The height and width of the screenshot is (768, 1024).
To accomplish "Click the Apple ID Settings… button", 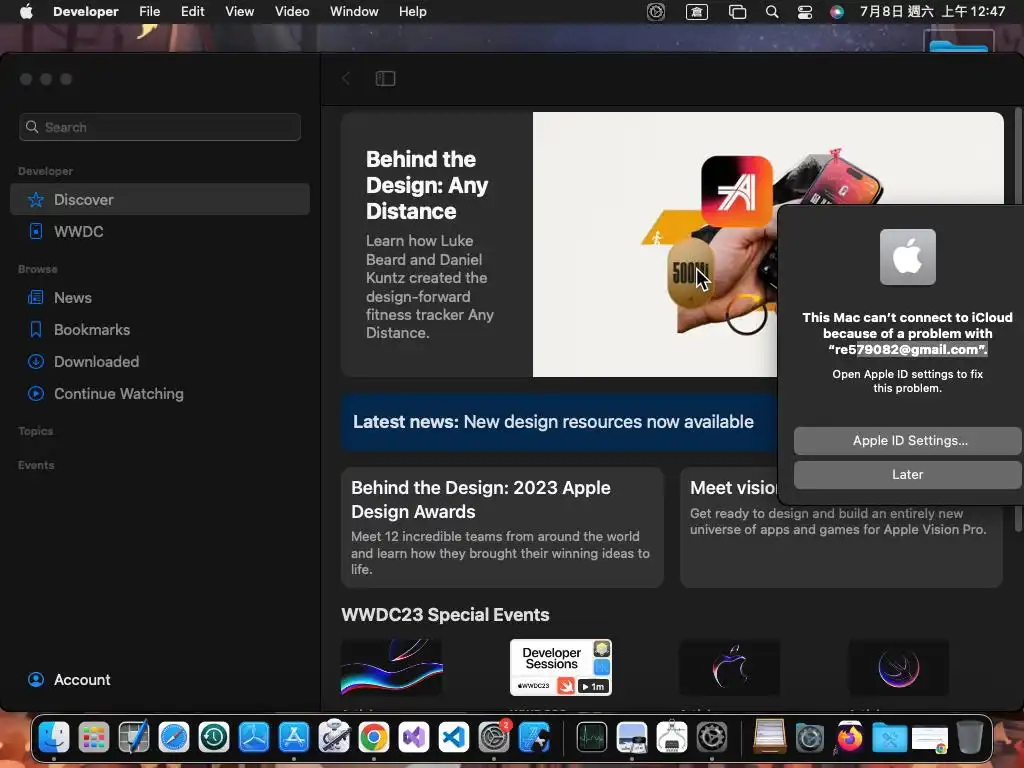I will (907, 441).
